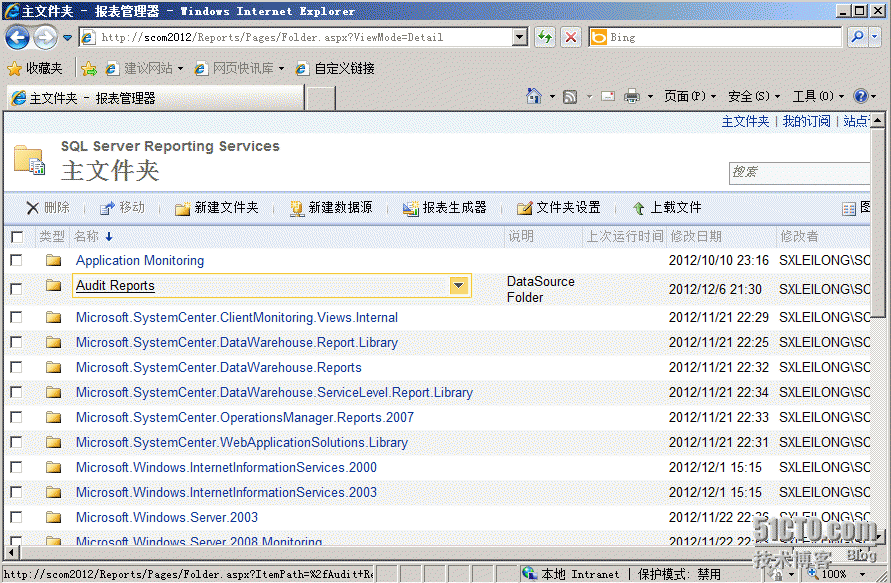Click the Delete X icon in report toolbar
The width and height of the screenshot is (891, 583).
click(32, 208)
